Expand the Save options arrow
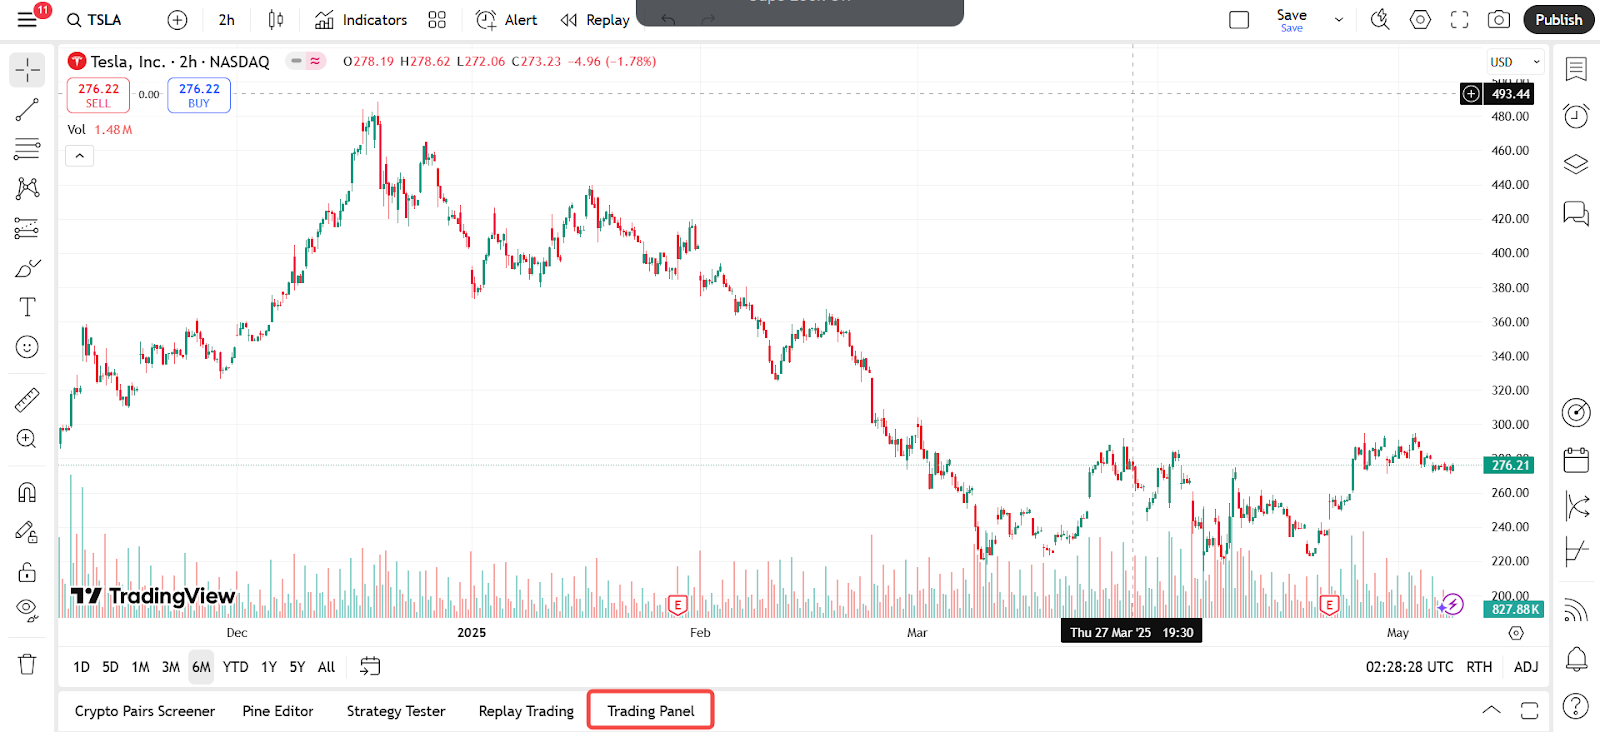The image size is (1600, 732). point(1339,20)
